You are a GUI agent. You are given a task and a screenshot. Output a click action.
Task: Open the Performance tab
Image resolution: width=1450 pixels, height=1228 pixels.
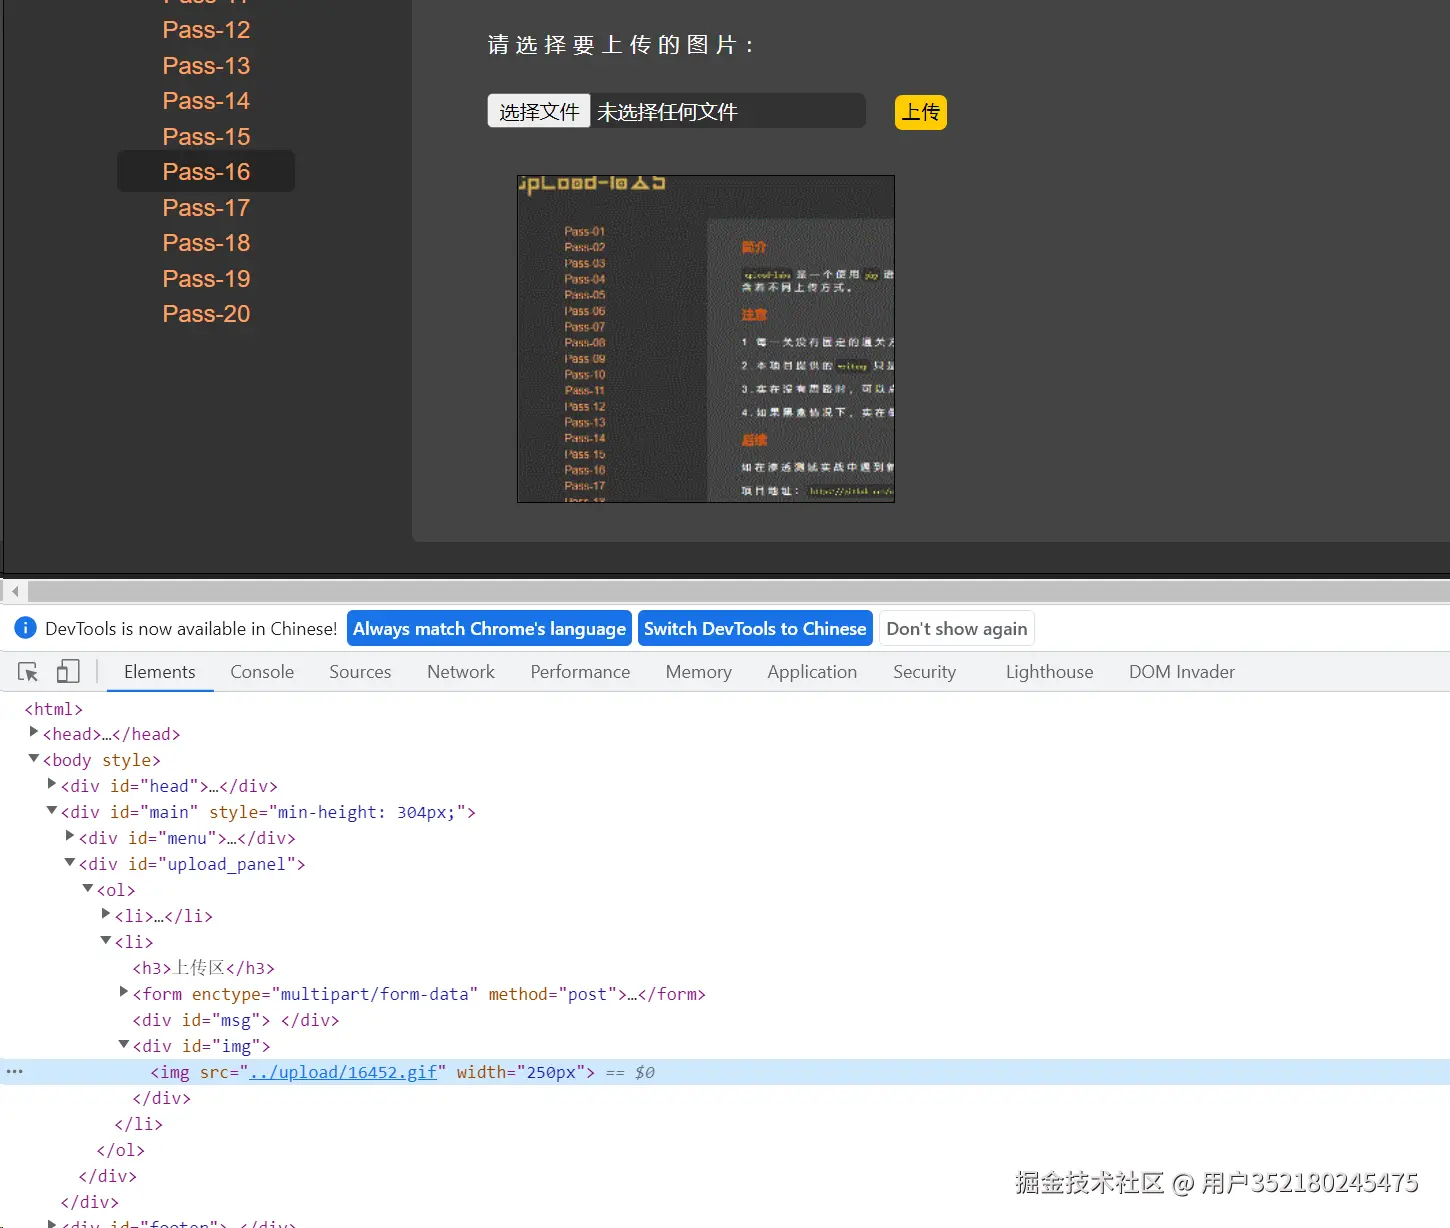[x=580, y=672]
